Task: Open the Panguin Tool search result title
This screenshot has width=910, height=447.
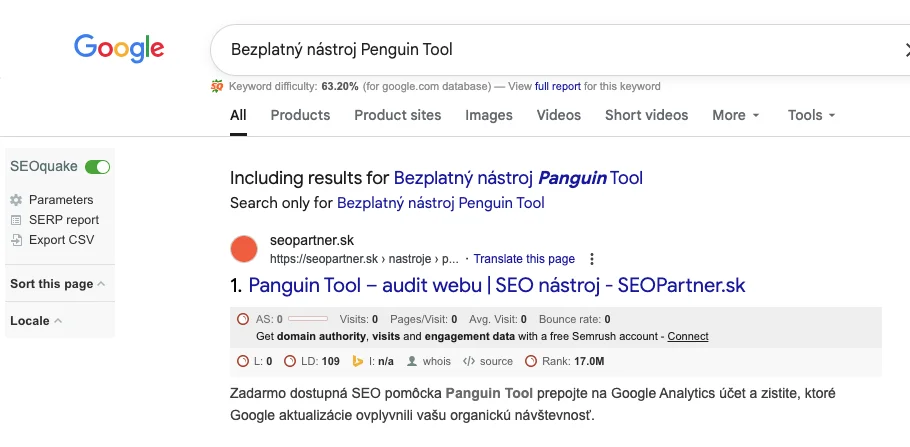Action: [496, 285]
